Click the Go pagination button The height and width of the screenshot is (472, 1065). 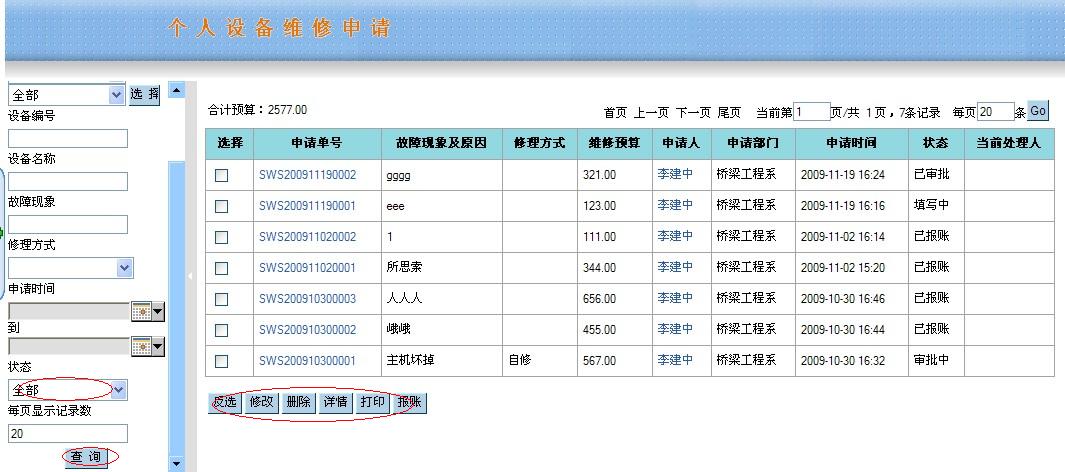point(1037,111)
